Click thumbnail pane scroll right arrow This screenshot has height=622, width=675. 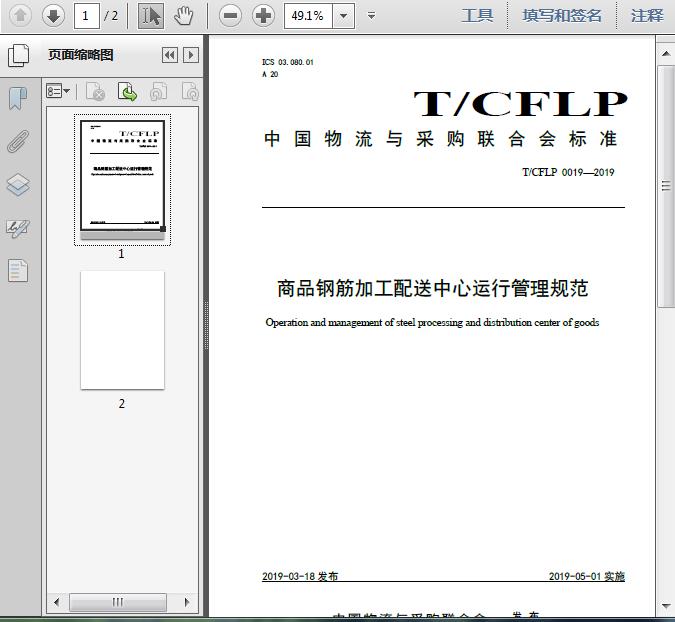(187, 602)
